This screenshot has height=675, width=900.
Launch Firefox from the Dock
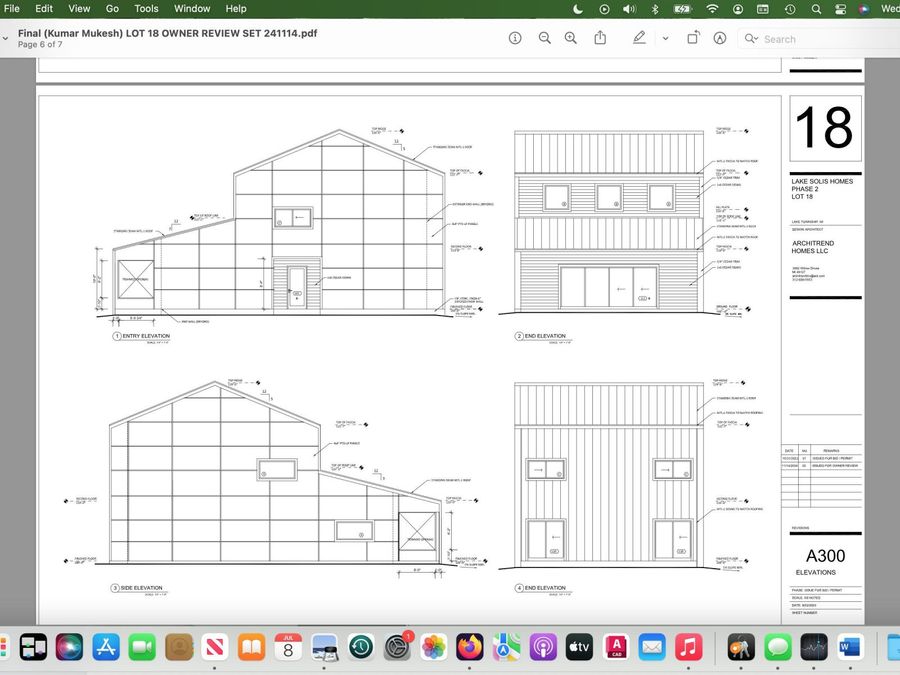pos(470,647)
